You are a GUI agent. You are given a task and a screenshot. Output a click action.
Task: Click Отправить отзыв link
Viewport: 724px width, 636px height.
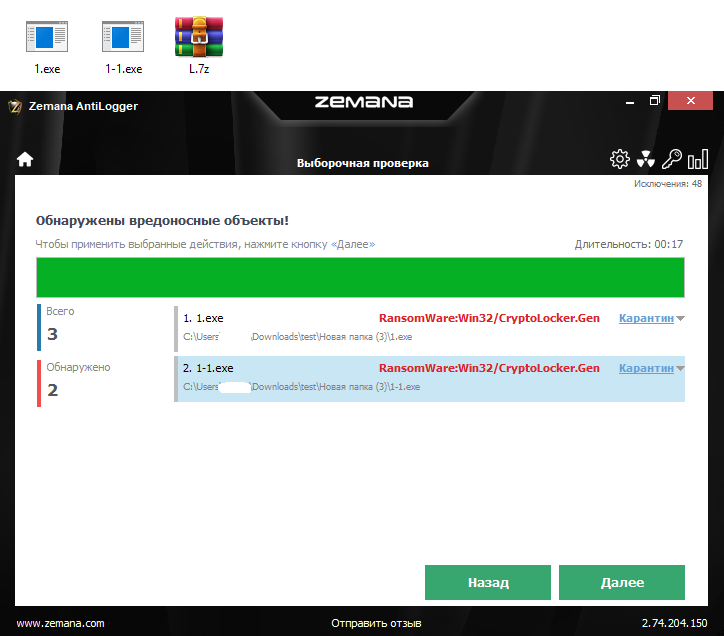click(376, 623)
